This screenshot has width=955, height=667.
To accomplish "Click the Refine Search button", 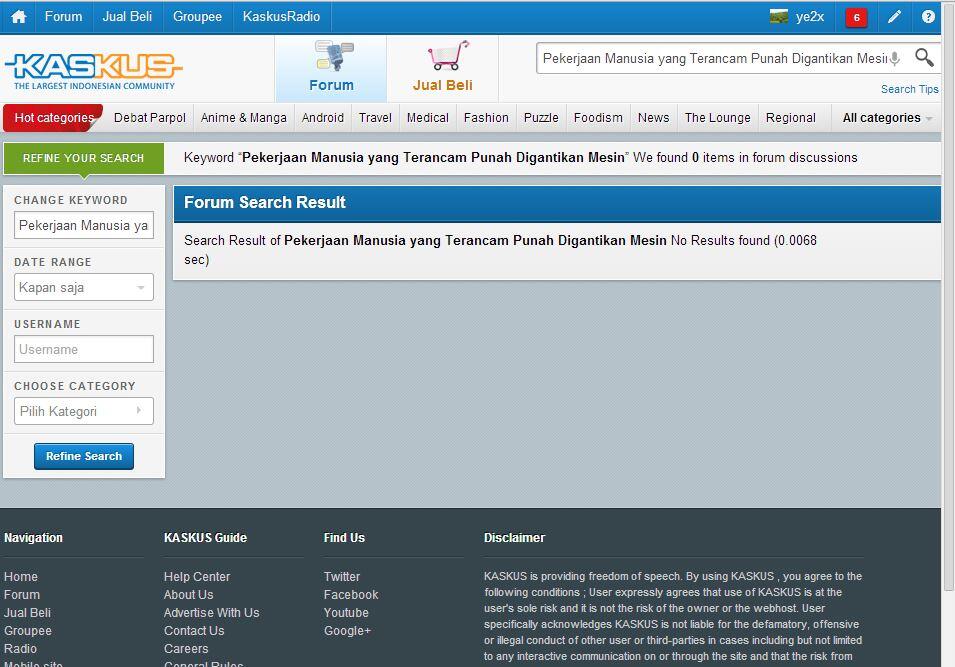I will [x=83, y=456].
